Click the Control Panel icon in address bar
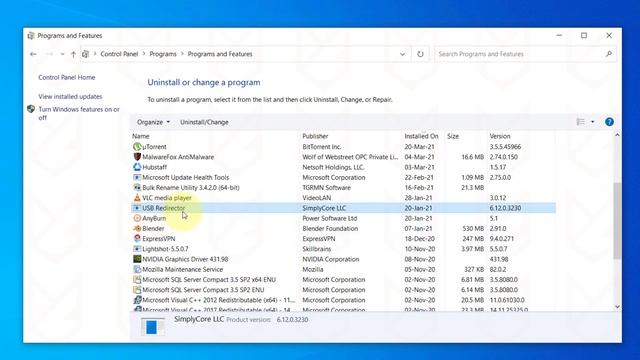 [85, 54]
